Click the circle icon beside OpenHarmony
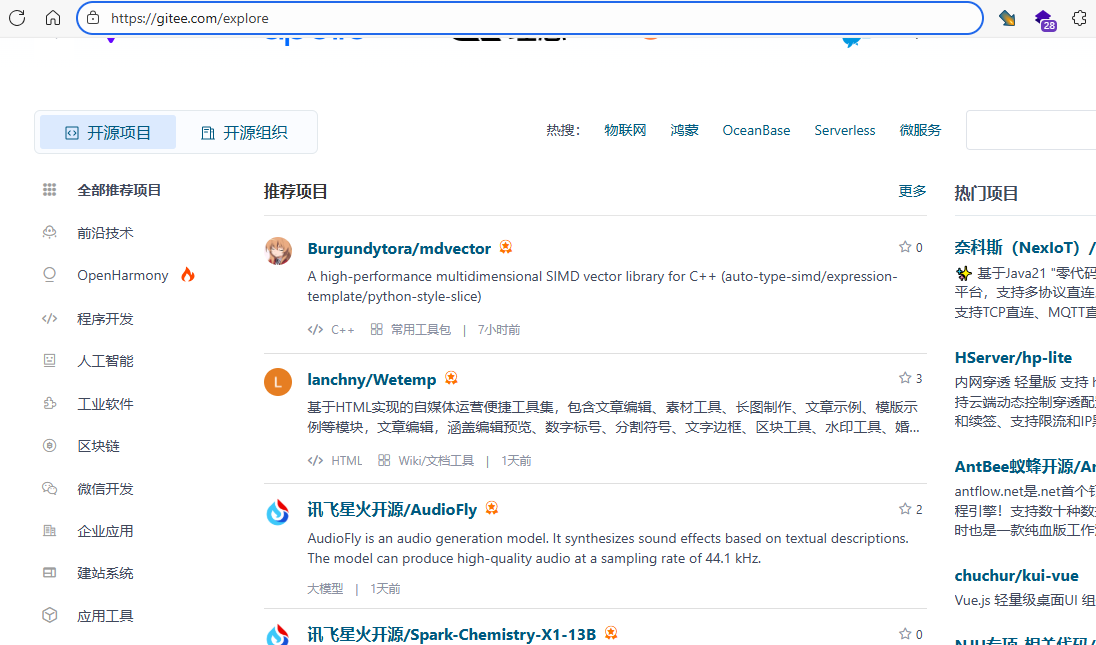 (49, 275)
